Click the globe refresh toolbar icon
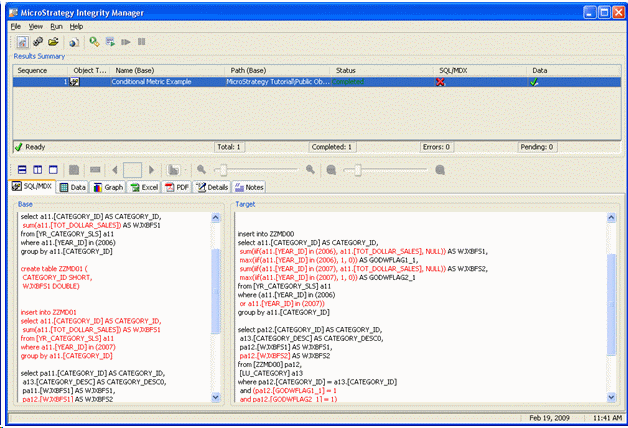This screenshot has height=428, width=628. coord(74,42)
